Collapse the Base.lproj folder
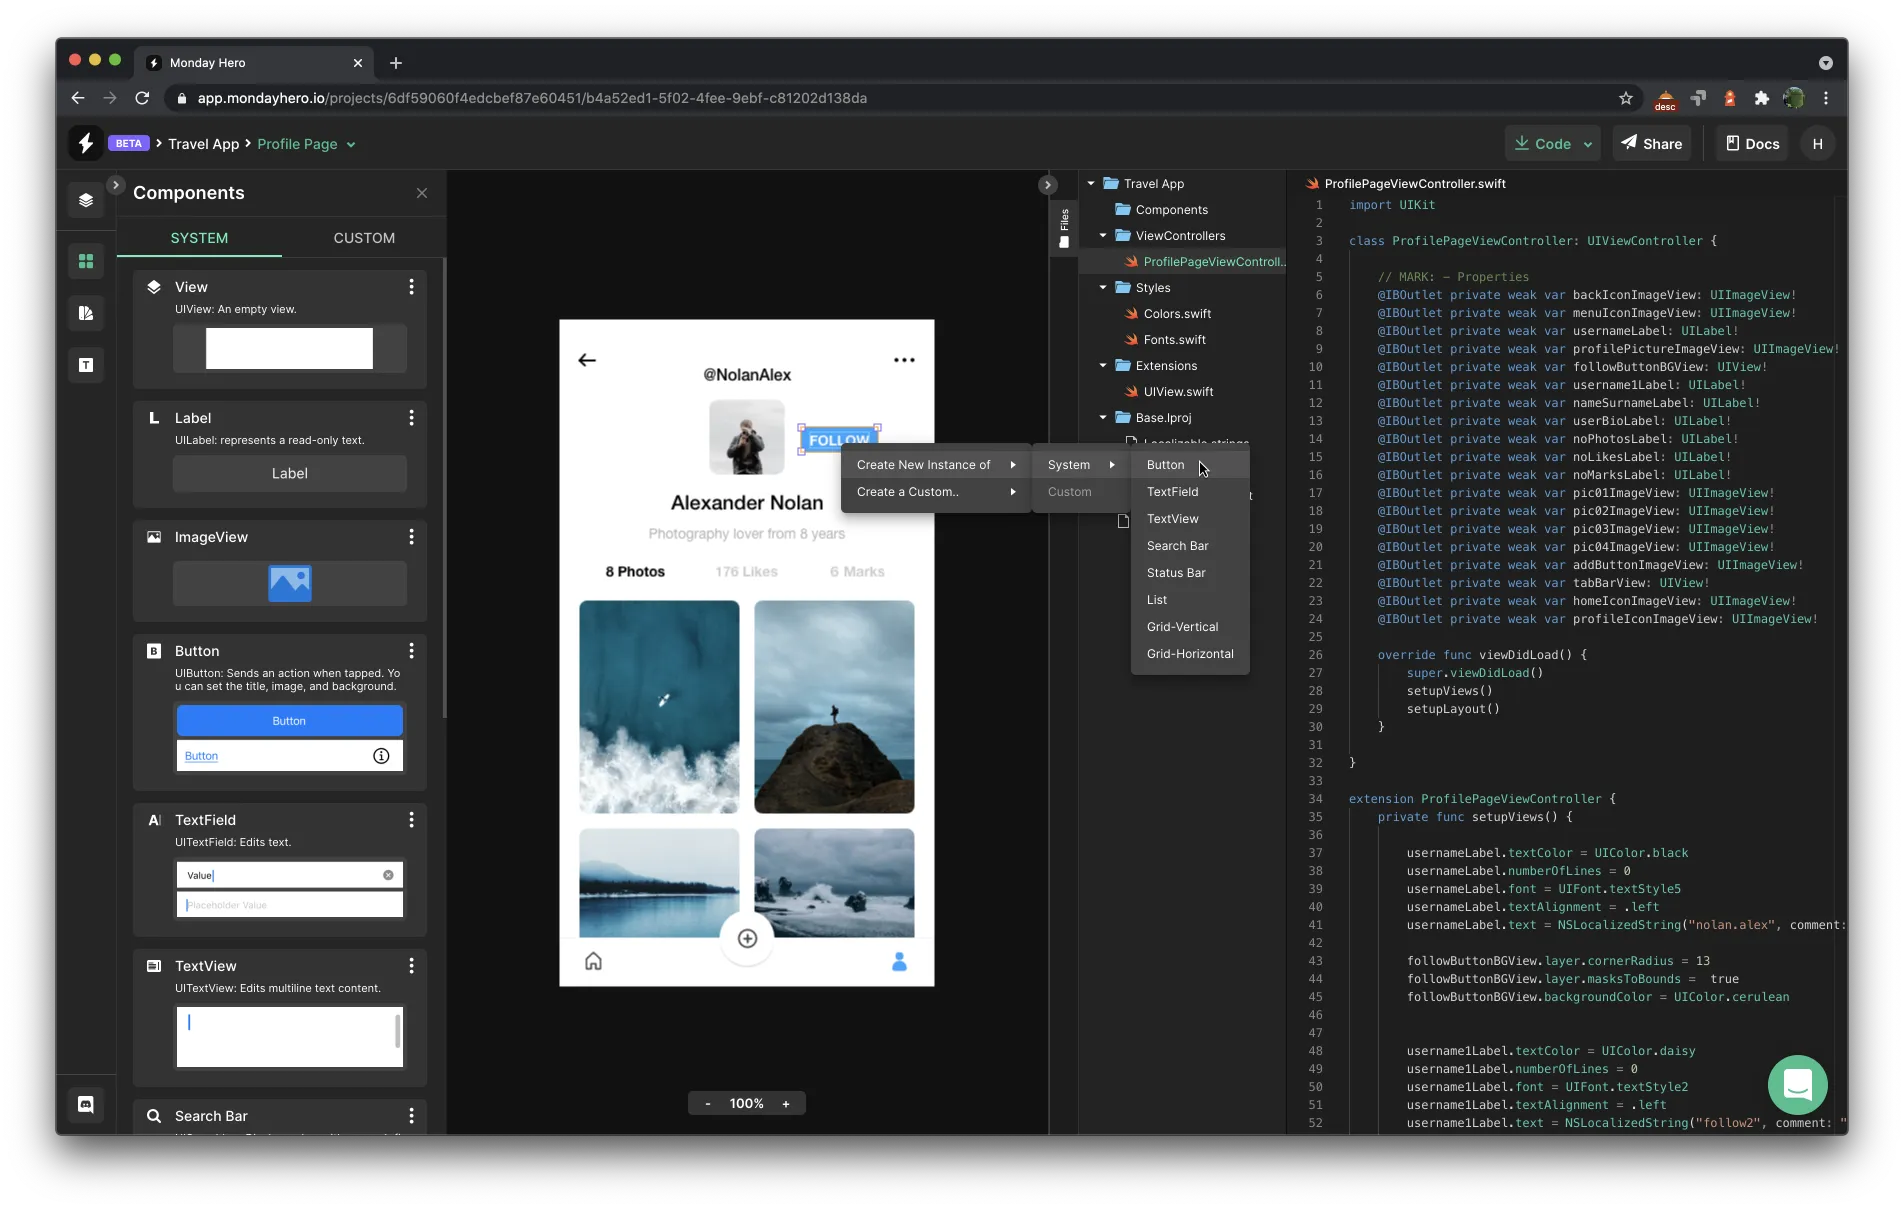 point(1103,418)
